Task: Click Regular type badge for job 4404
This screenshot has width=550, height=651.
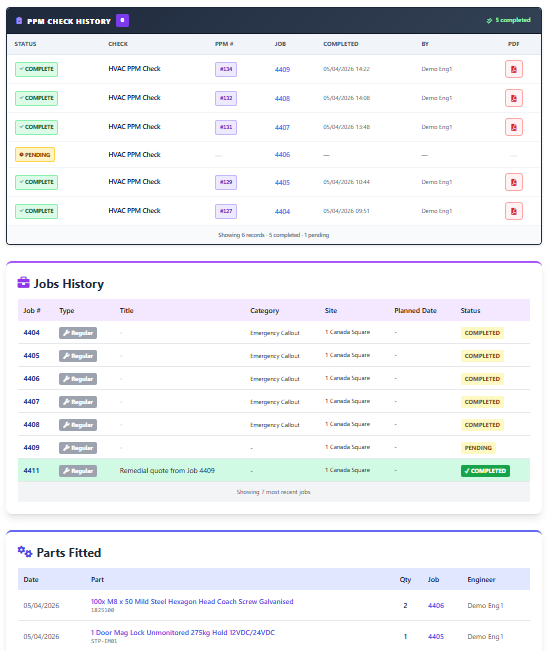Action: point(78,333)
